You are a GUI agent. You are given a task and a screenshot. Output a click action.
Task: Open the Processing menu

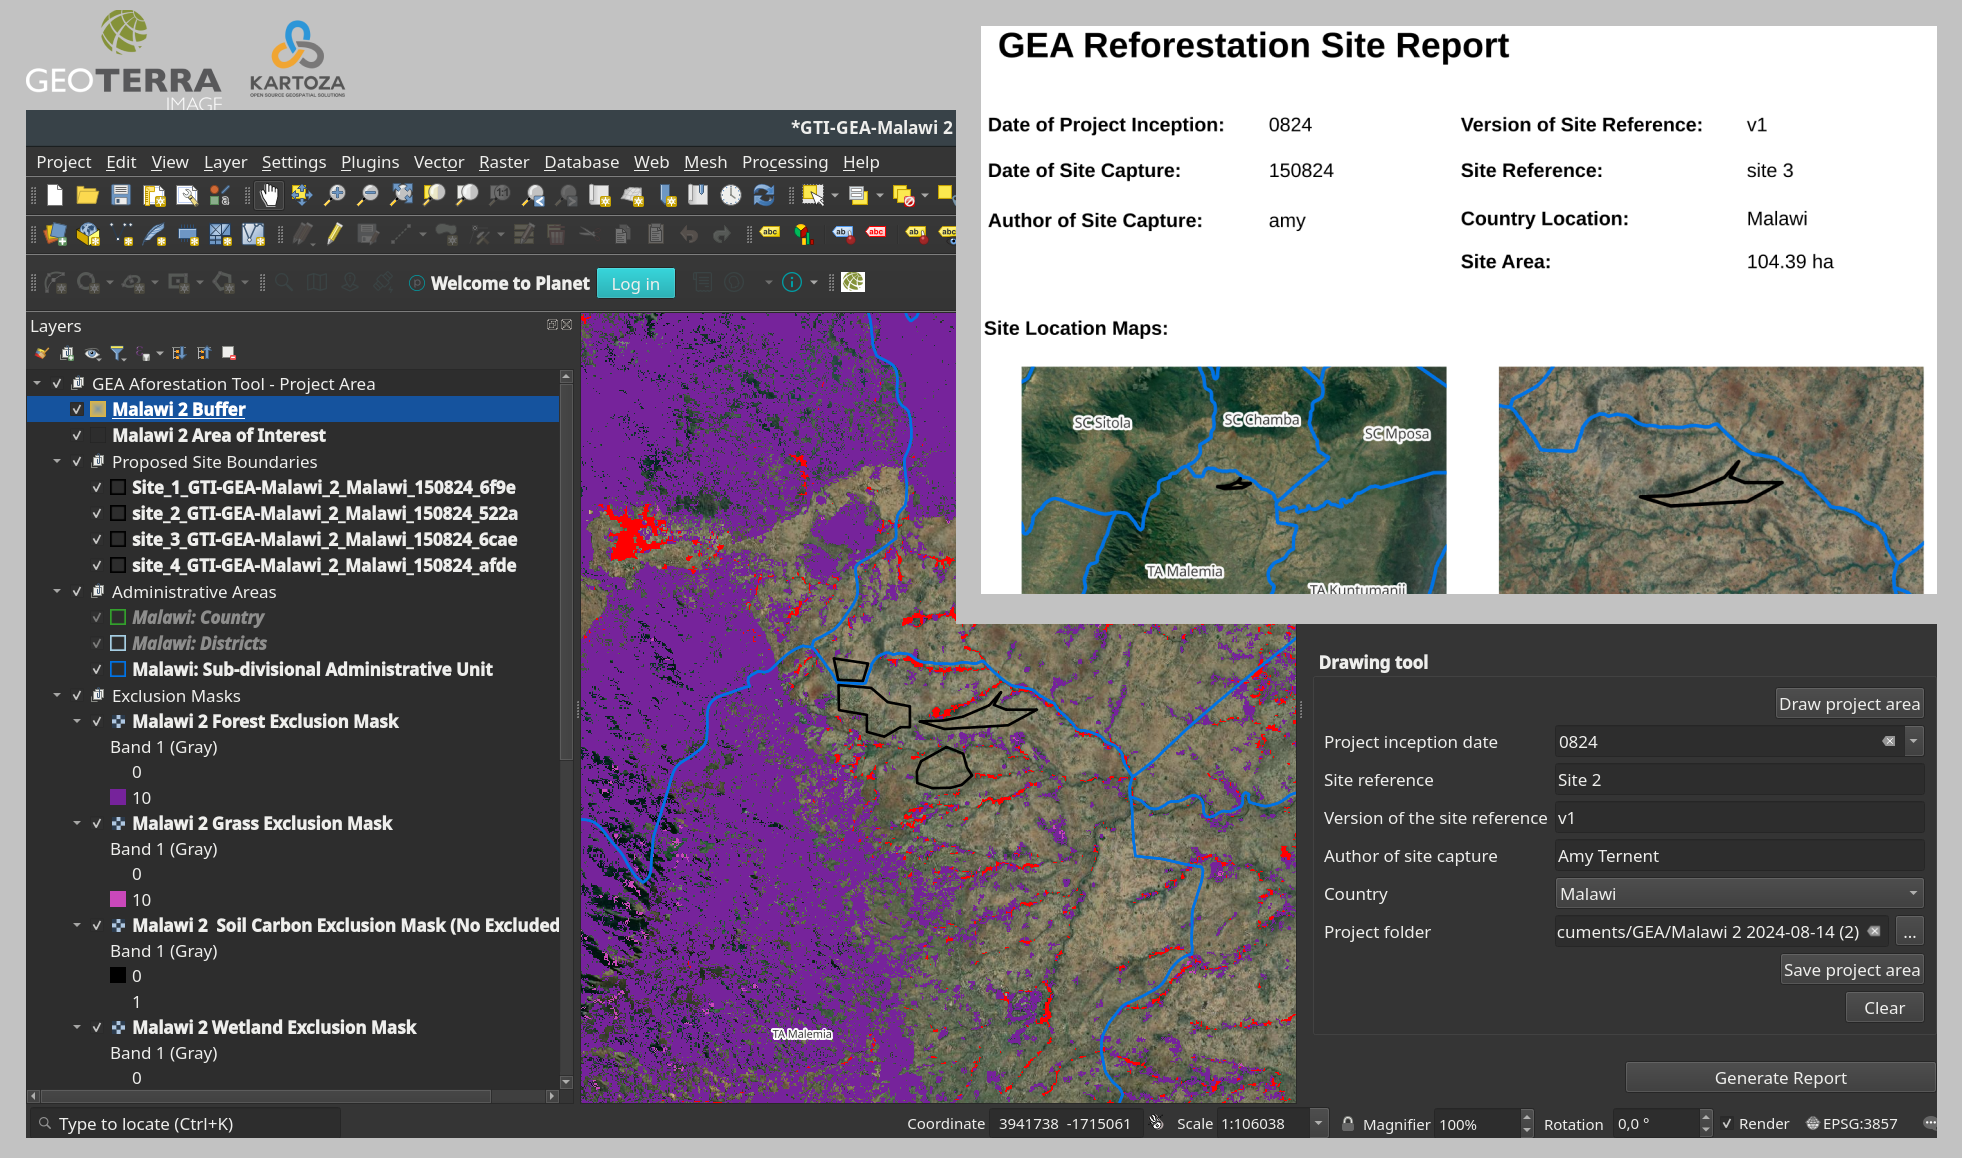[785, 162]
